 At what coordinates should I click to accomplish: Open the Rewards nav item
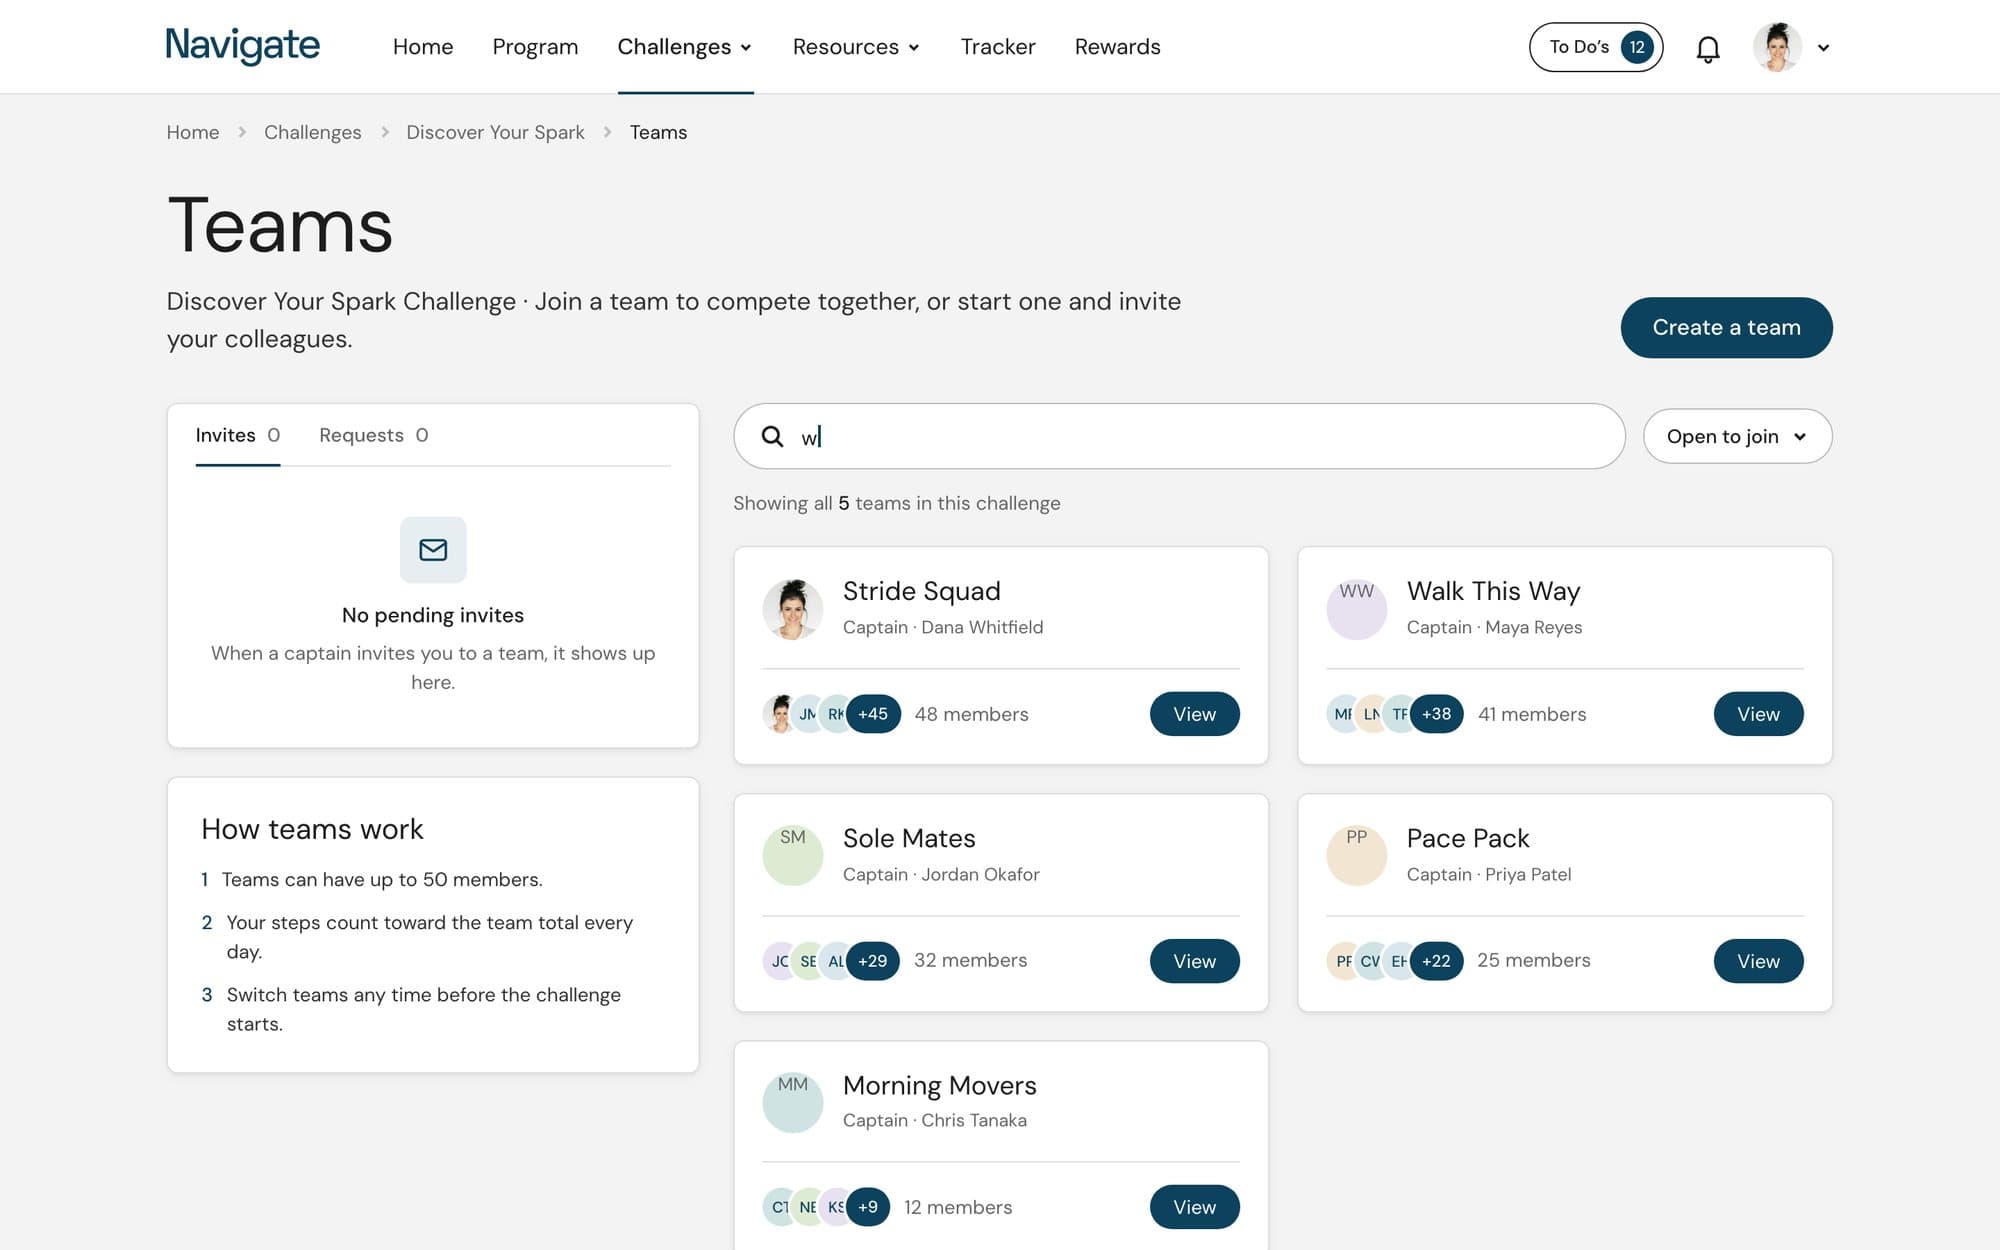(x=1117, y=47)
